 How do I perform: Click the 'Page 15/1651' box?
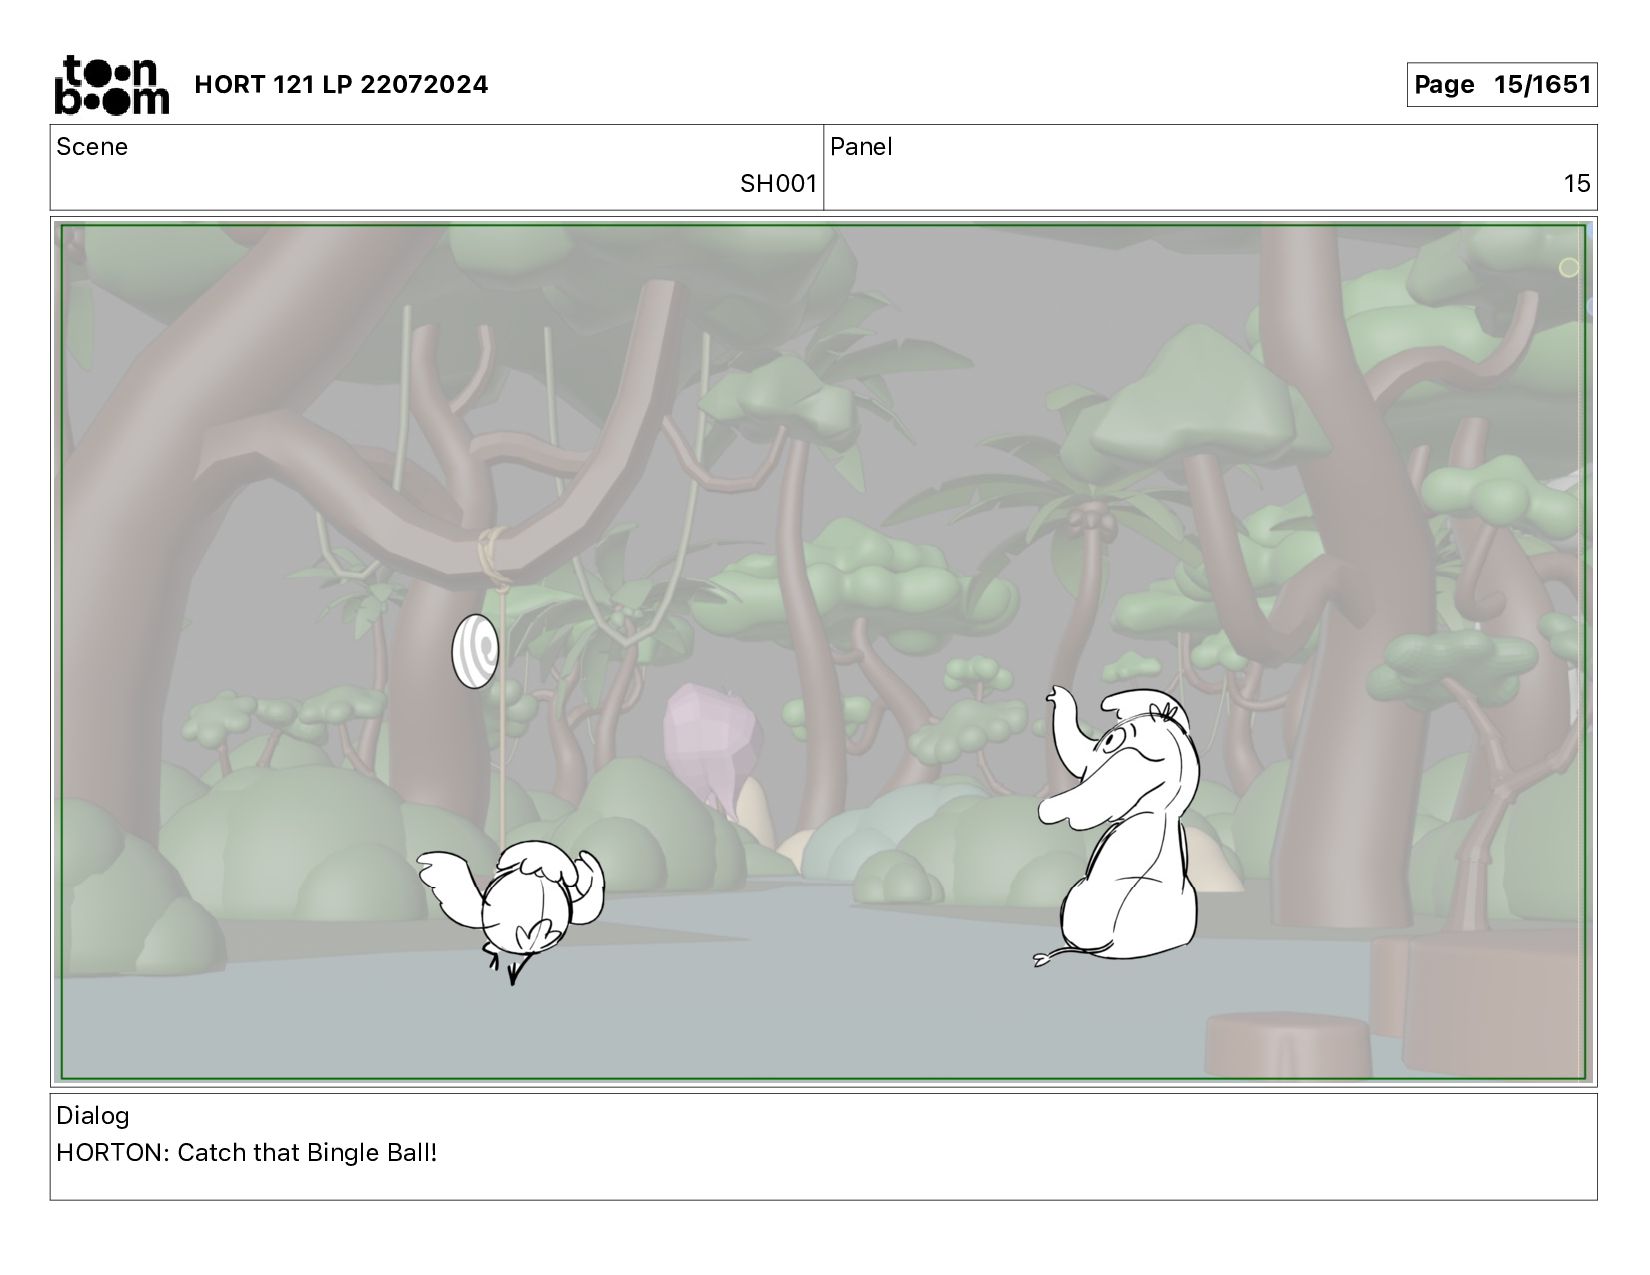pos(1501,85)
